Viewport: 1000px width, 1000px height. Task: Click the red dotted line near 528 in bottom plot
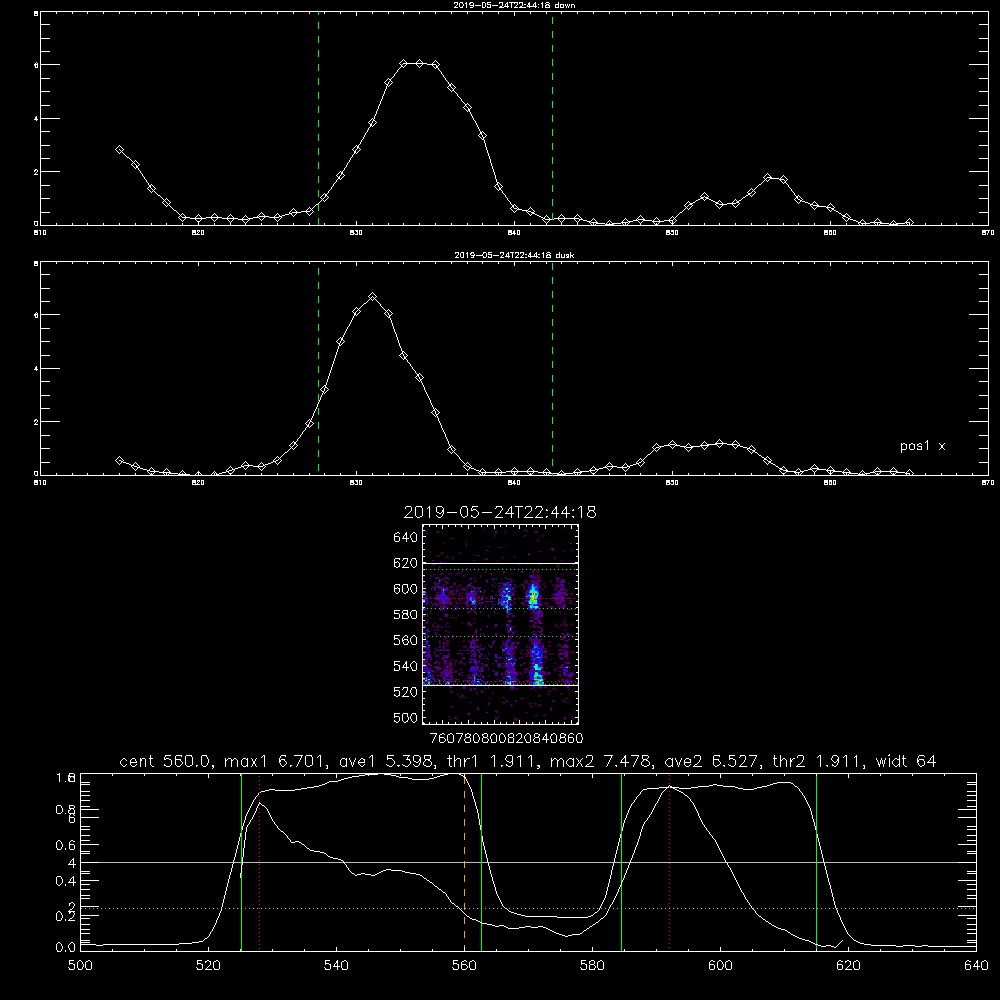click(260, 862)
